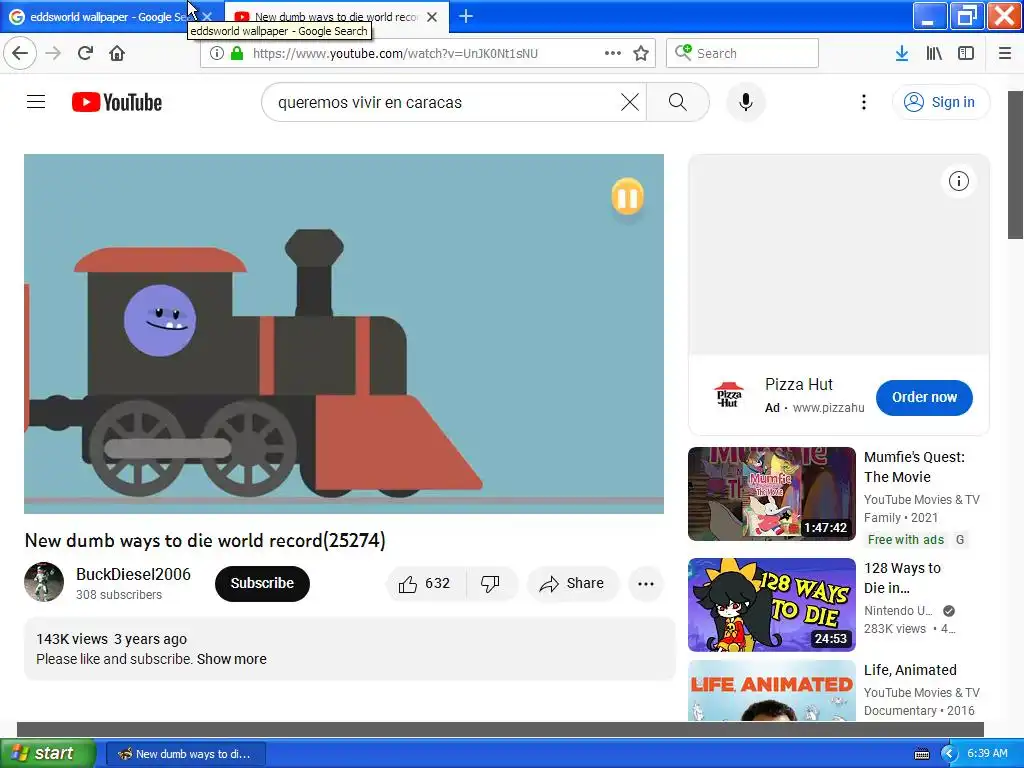View the ad info icon
1024x768 pixels.
tap(959, 181)
